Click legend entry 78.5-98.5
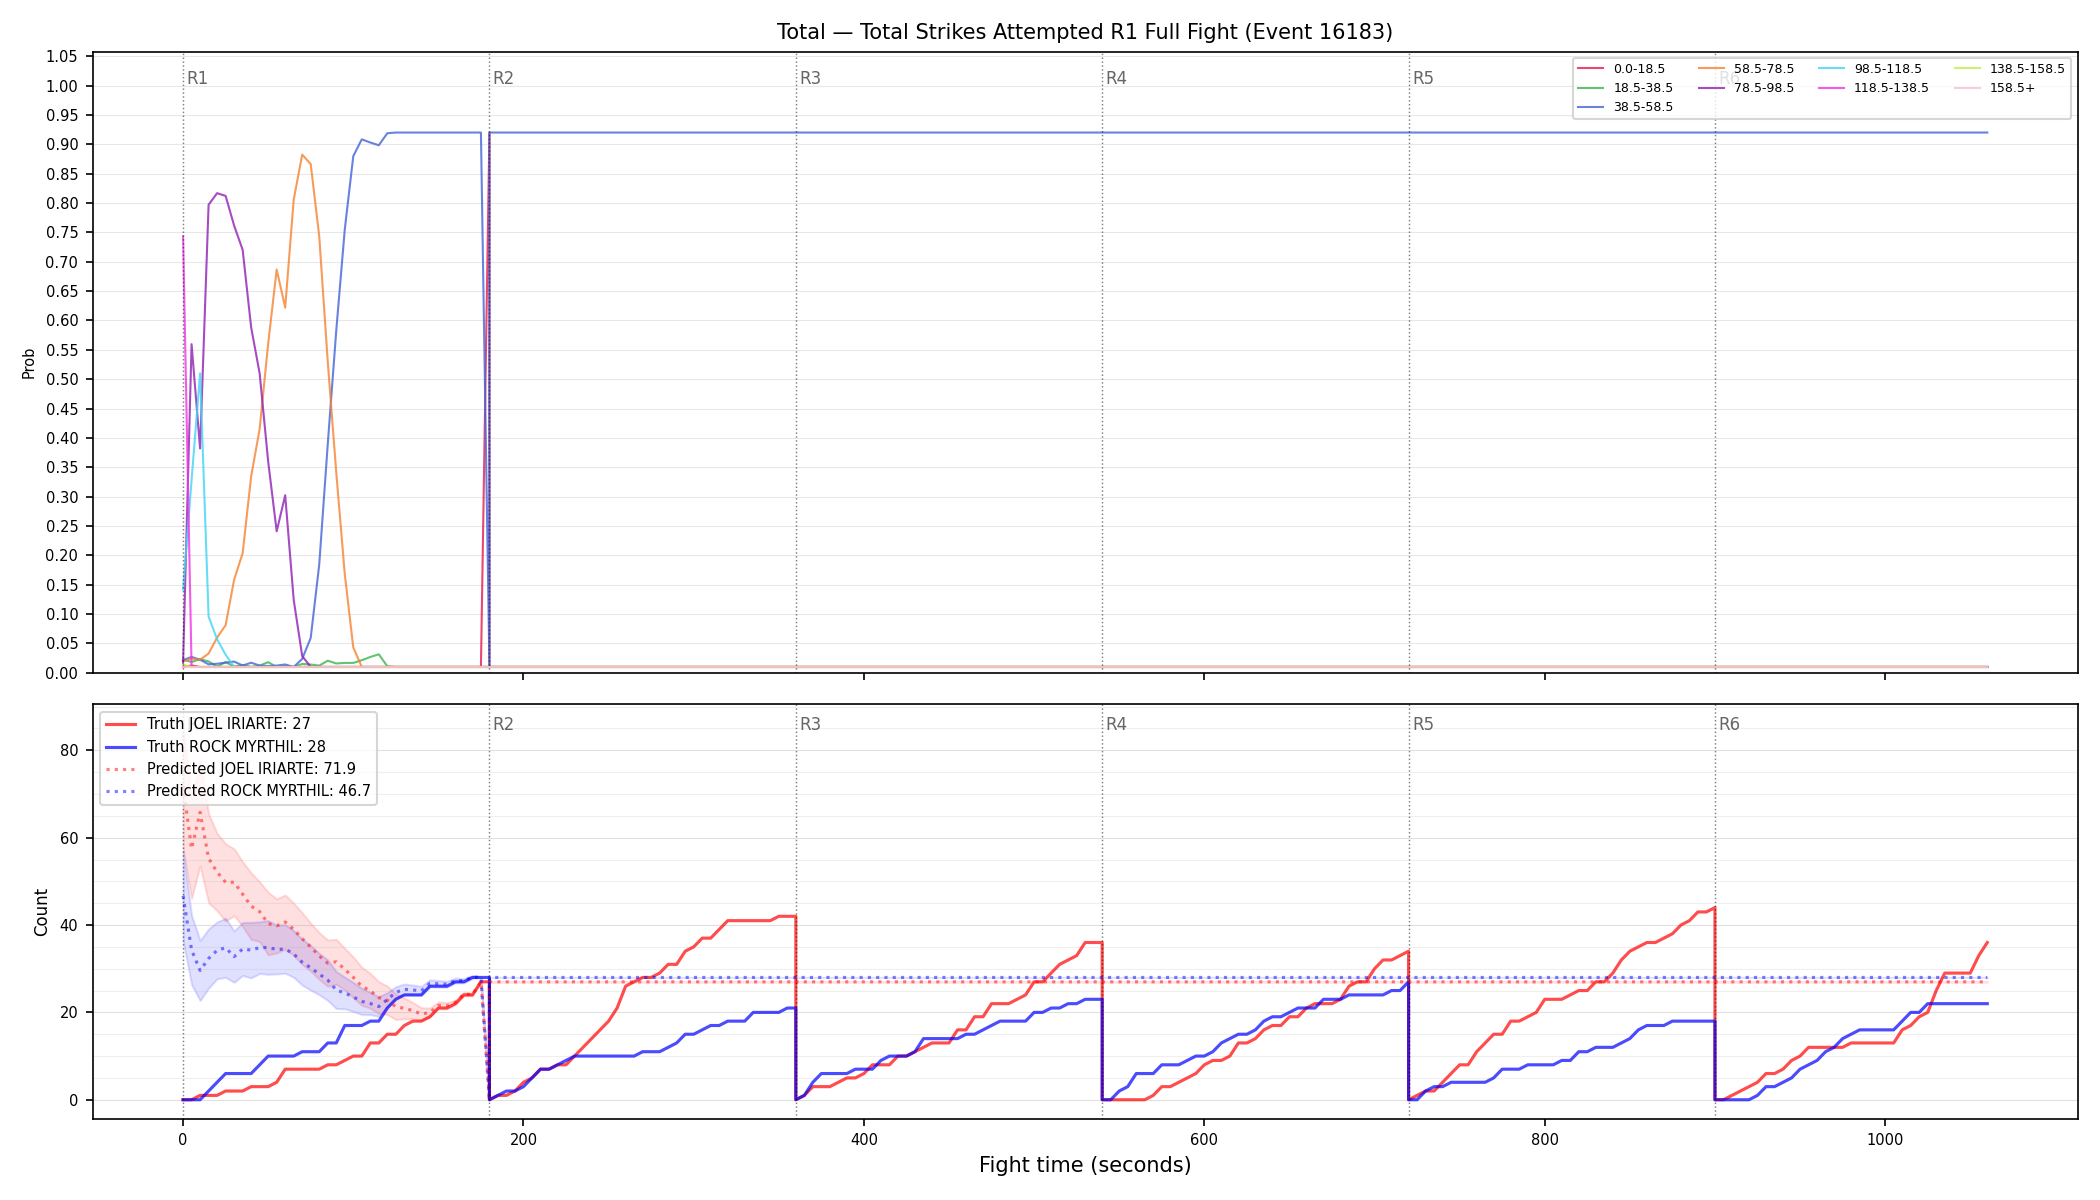 [1746, 88]
